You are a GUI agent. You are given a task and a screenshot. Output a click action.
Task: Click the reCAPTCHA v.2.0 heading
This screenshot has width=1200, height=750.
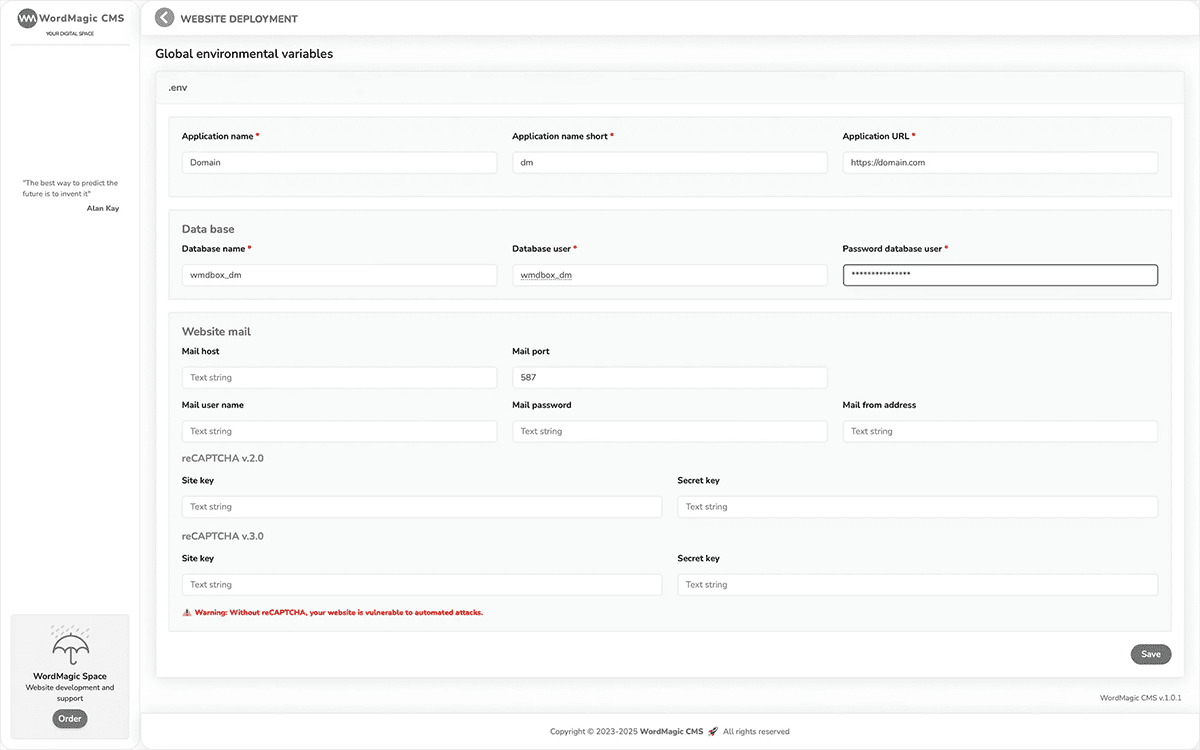[x=223, y=458]
